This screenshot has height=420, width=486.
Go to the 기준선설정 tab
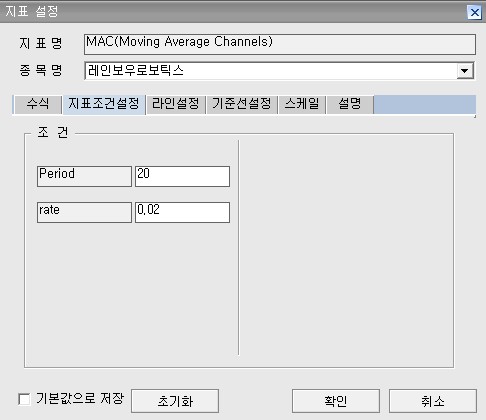[242, 104]
